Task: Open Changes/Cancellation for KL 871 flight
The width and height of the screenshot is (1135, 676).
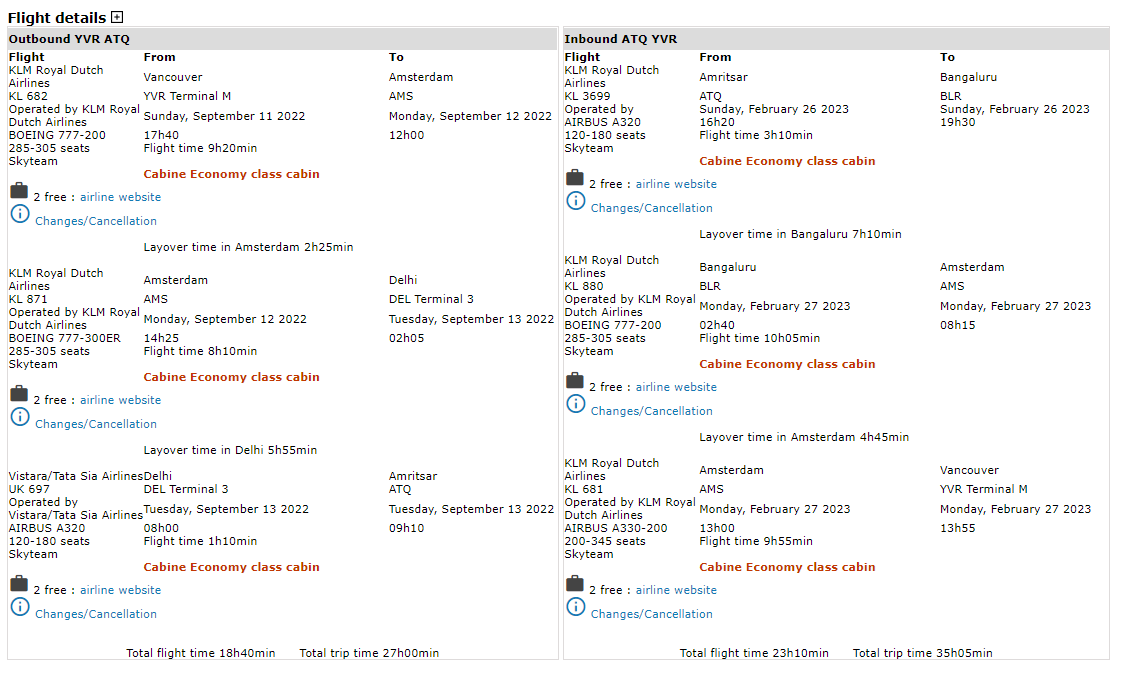Action: pyautogui.click(x=96, y=424)
